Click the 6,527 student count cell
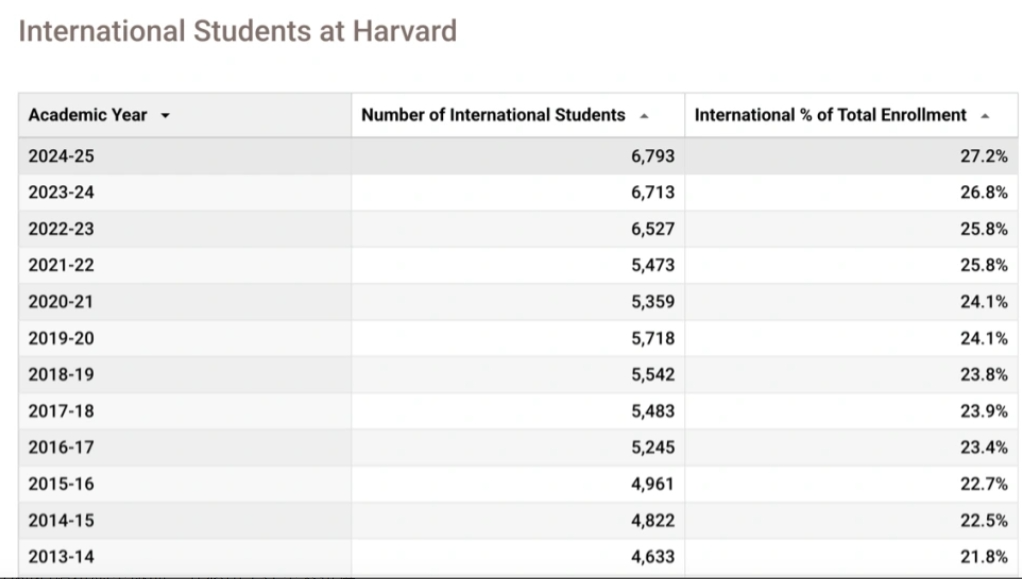 [653, 229]
